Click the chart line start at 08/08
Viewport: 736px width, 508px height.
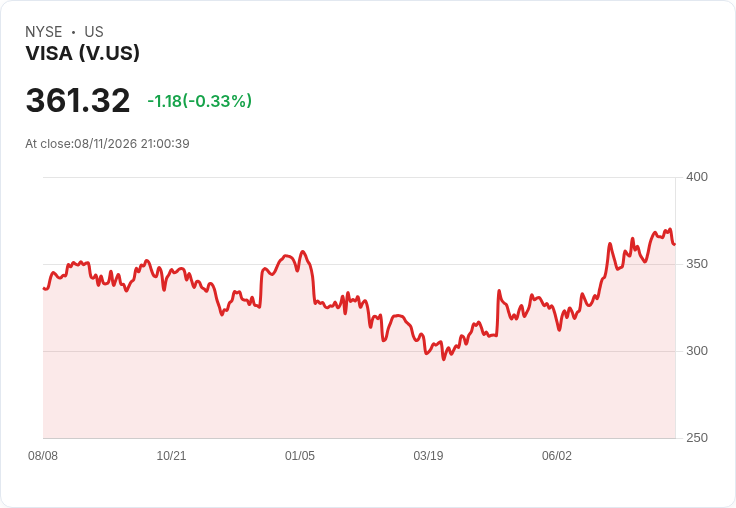(x=44, y=288)
